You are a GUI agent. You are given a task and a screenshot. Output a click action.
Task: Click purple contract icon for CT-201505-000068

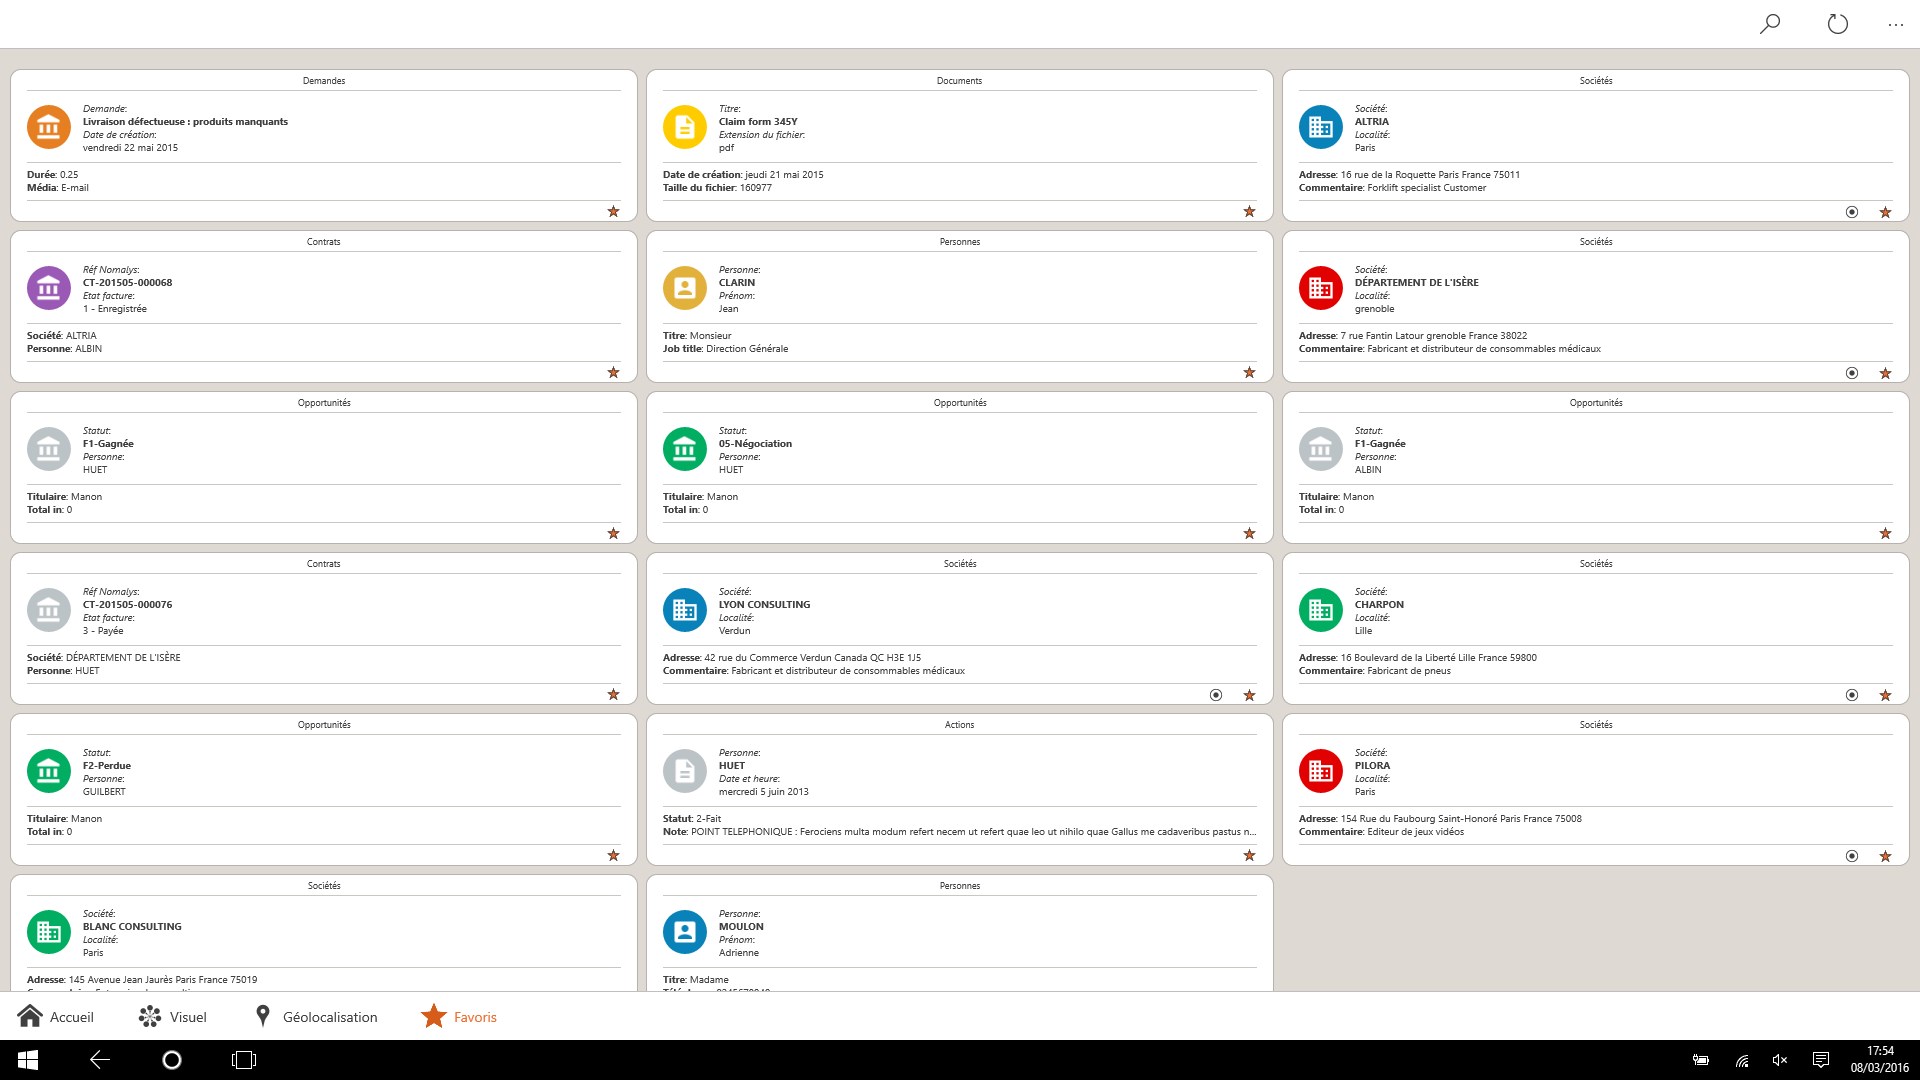coord(49,288)
